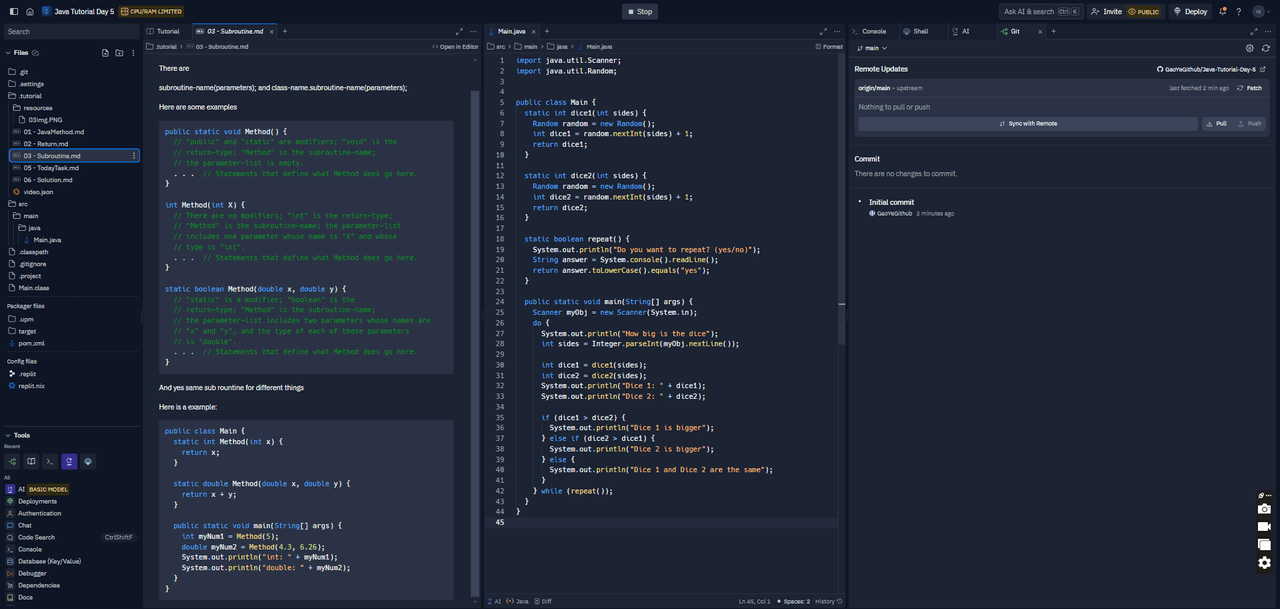This screenshot has width=1280, height=609.
Task: Collapse the Tools section
Action: click(x=8, y=435)
